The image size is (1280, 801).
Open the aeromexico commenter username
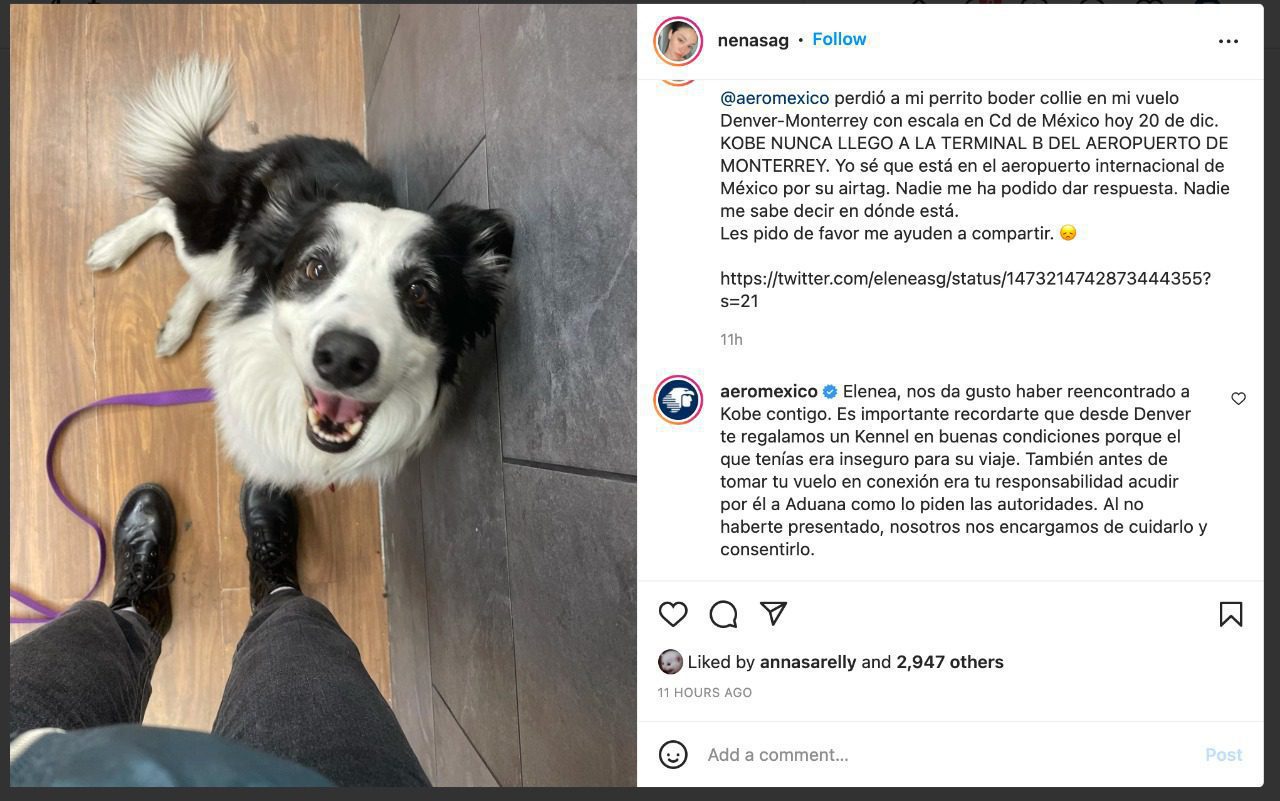[769, 391]
